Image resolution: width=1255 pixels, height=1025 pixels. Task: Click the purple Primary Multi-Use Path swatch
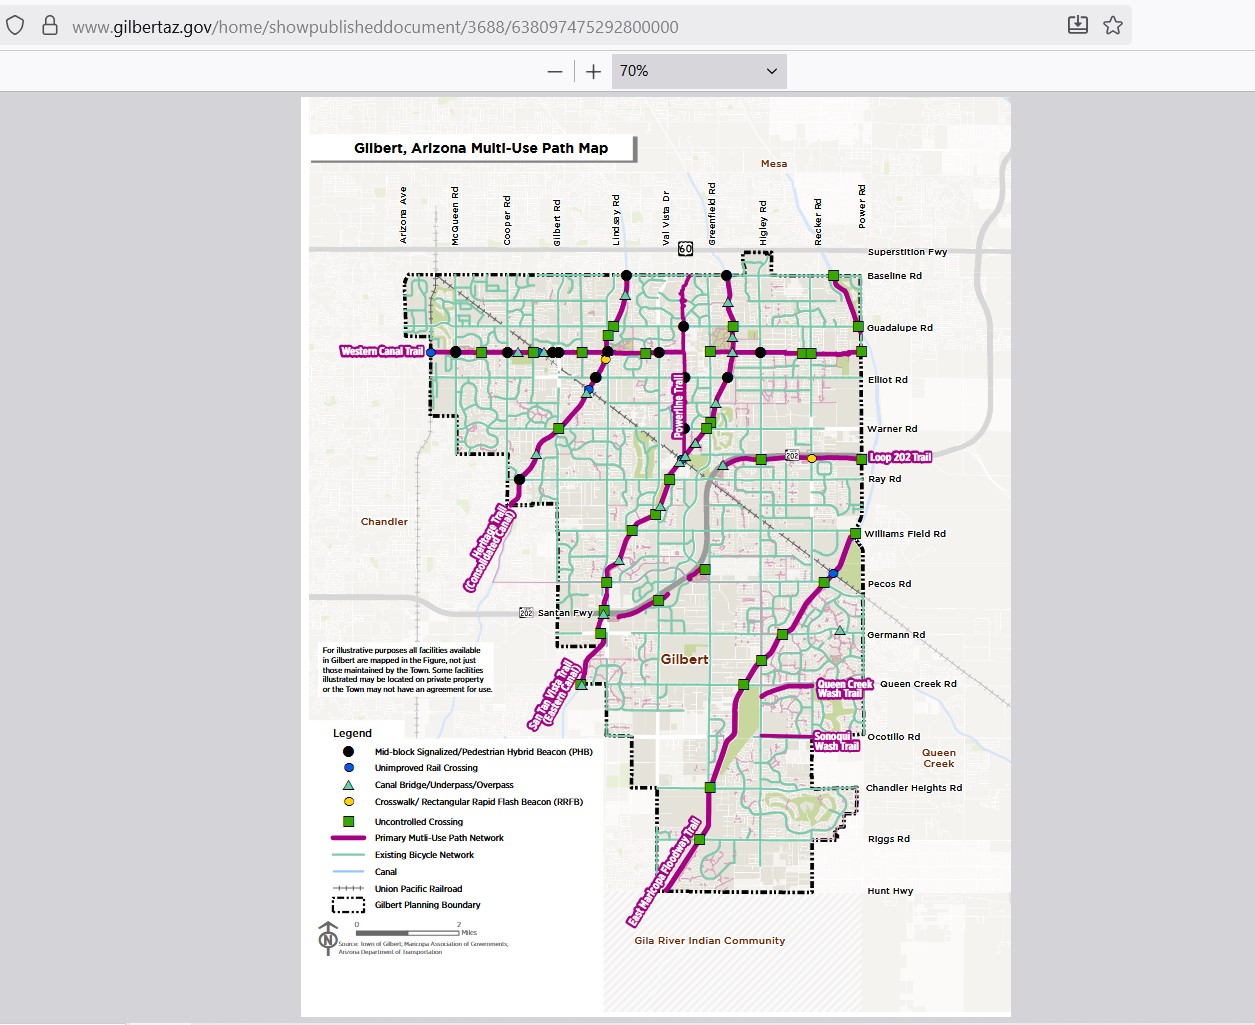coord(348,838)
